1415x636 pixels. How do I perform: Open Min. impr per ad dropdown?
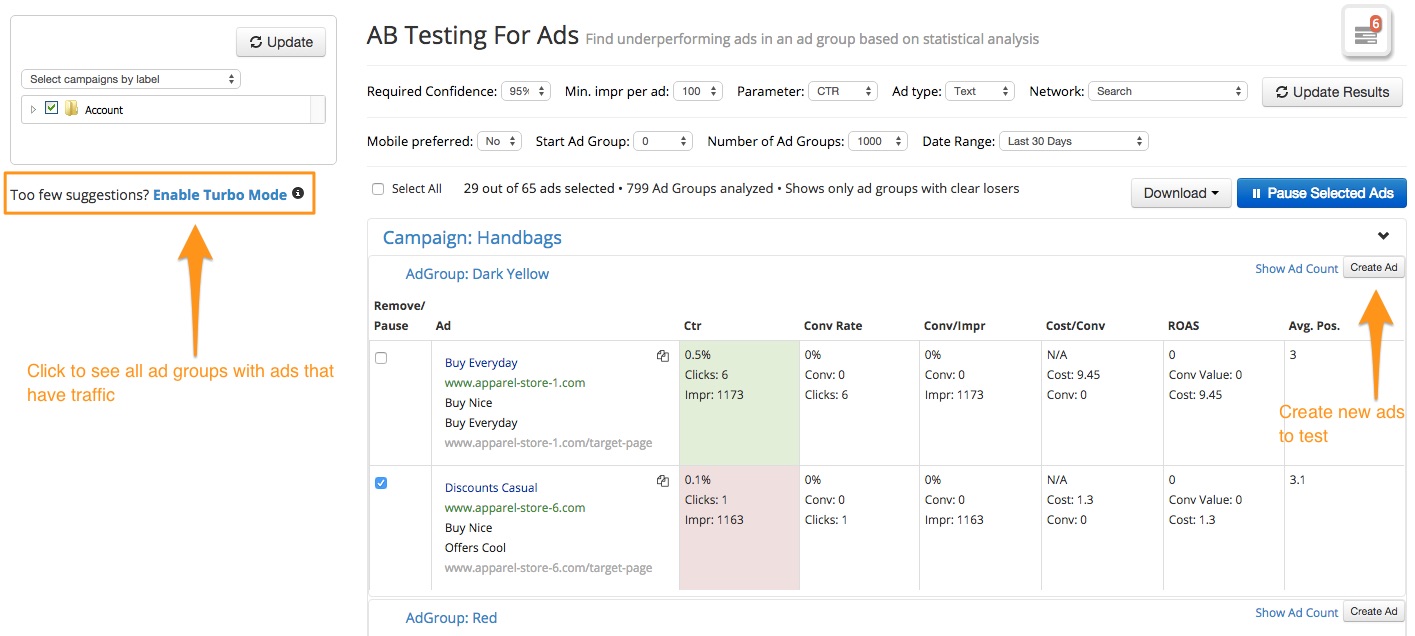click(x=698, y=91)
